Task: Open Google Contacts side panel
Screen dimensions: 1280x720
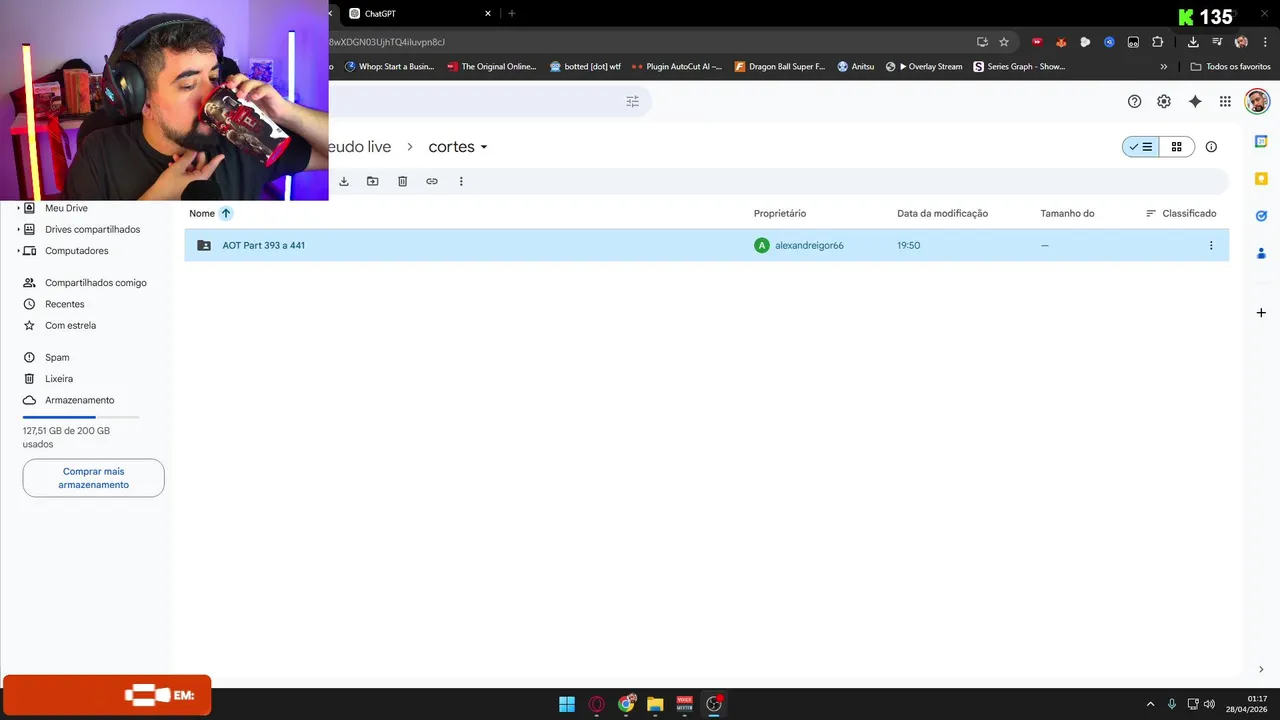Action: click(x=1261, y=253)
